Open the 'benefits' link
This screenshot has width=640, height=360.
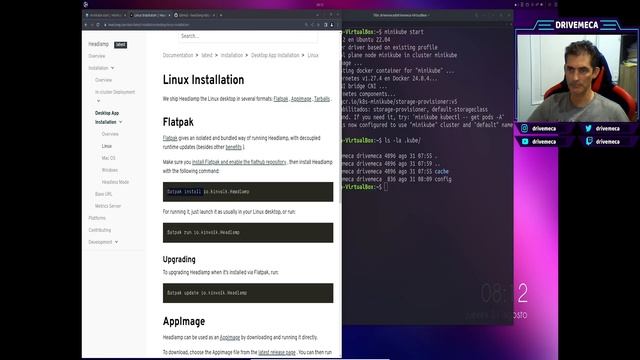[x=233, y=147]
